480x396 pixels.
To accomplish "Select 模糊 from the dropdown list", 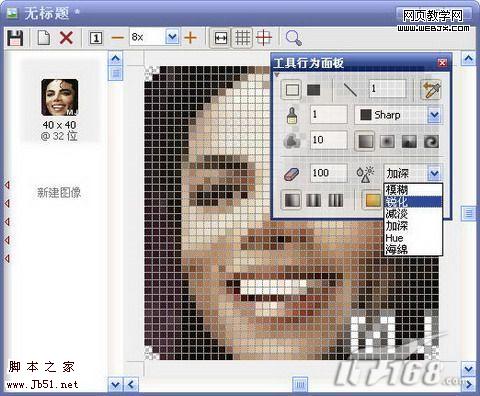I will [413, 190].
